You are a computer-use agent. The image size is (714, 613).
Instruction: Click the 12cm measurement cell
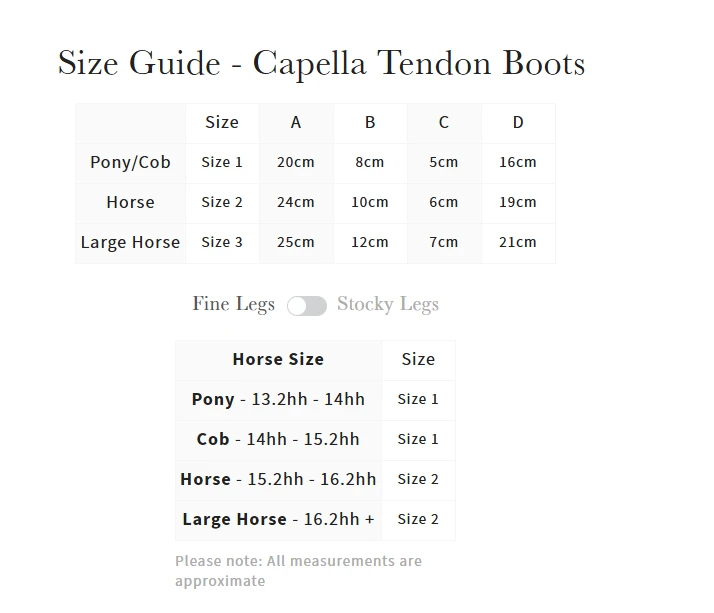370,242
